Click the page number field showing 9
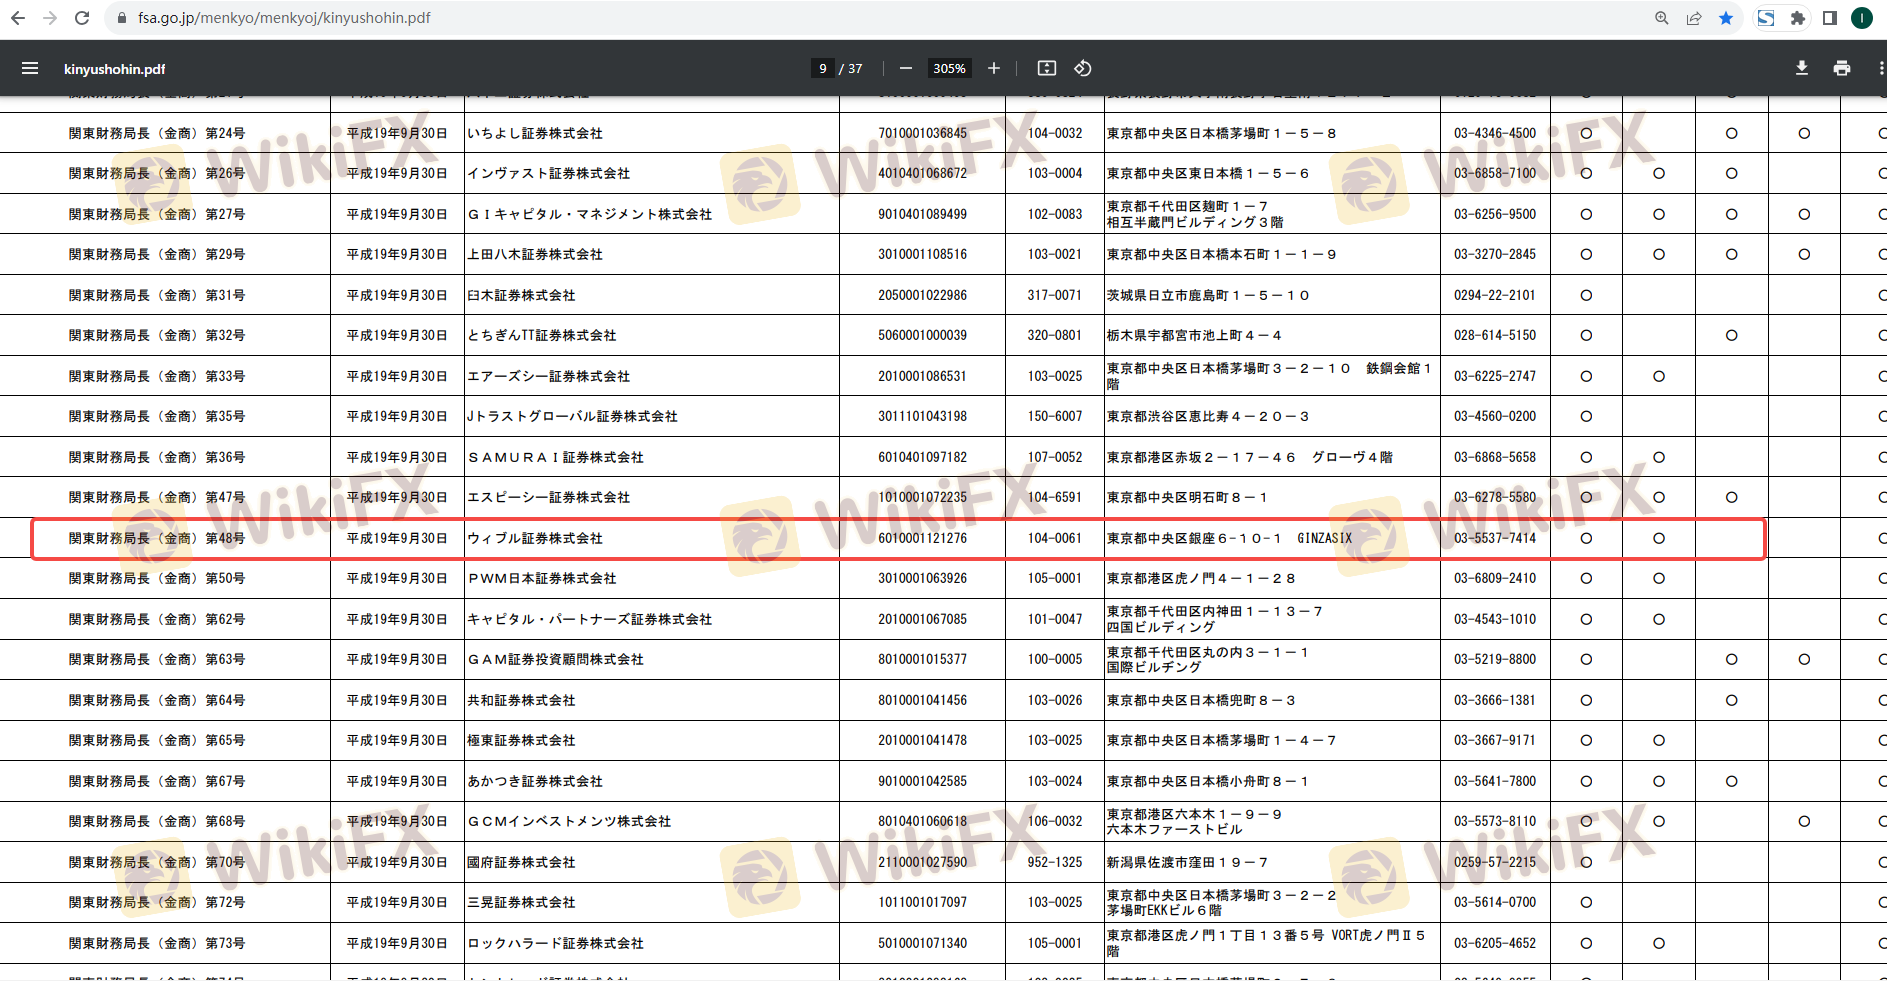The width and height of the screenshot is (1887, 981). (822, 68)
